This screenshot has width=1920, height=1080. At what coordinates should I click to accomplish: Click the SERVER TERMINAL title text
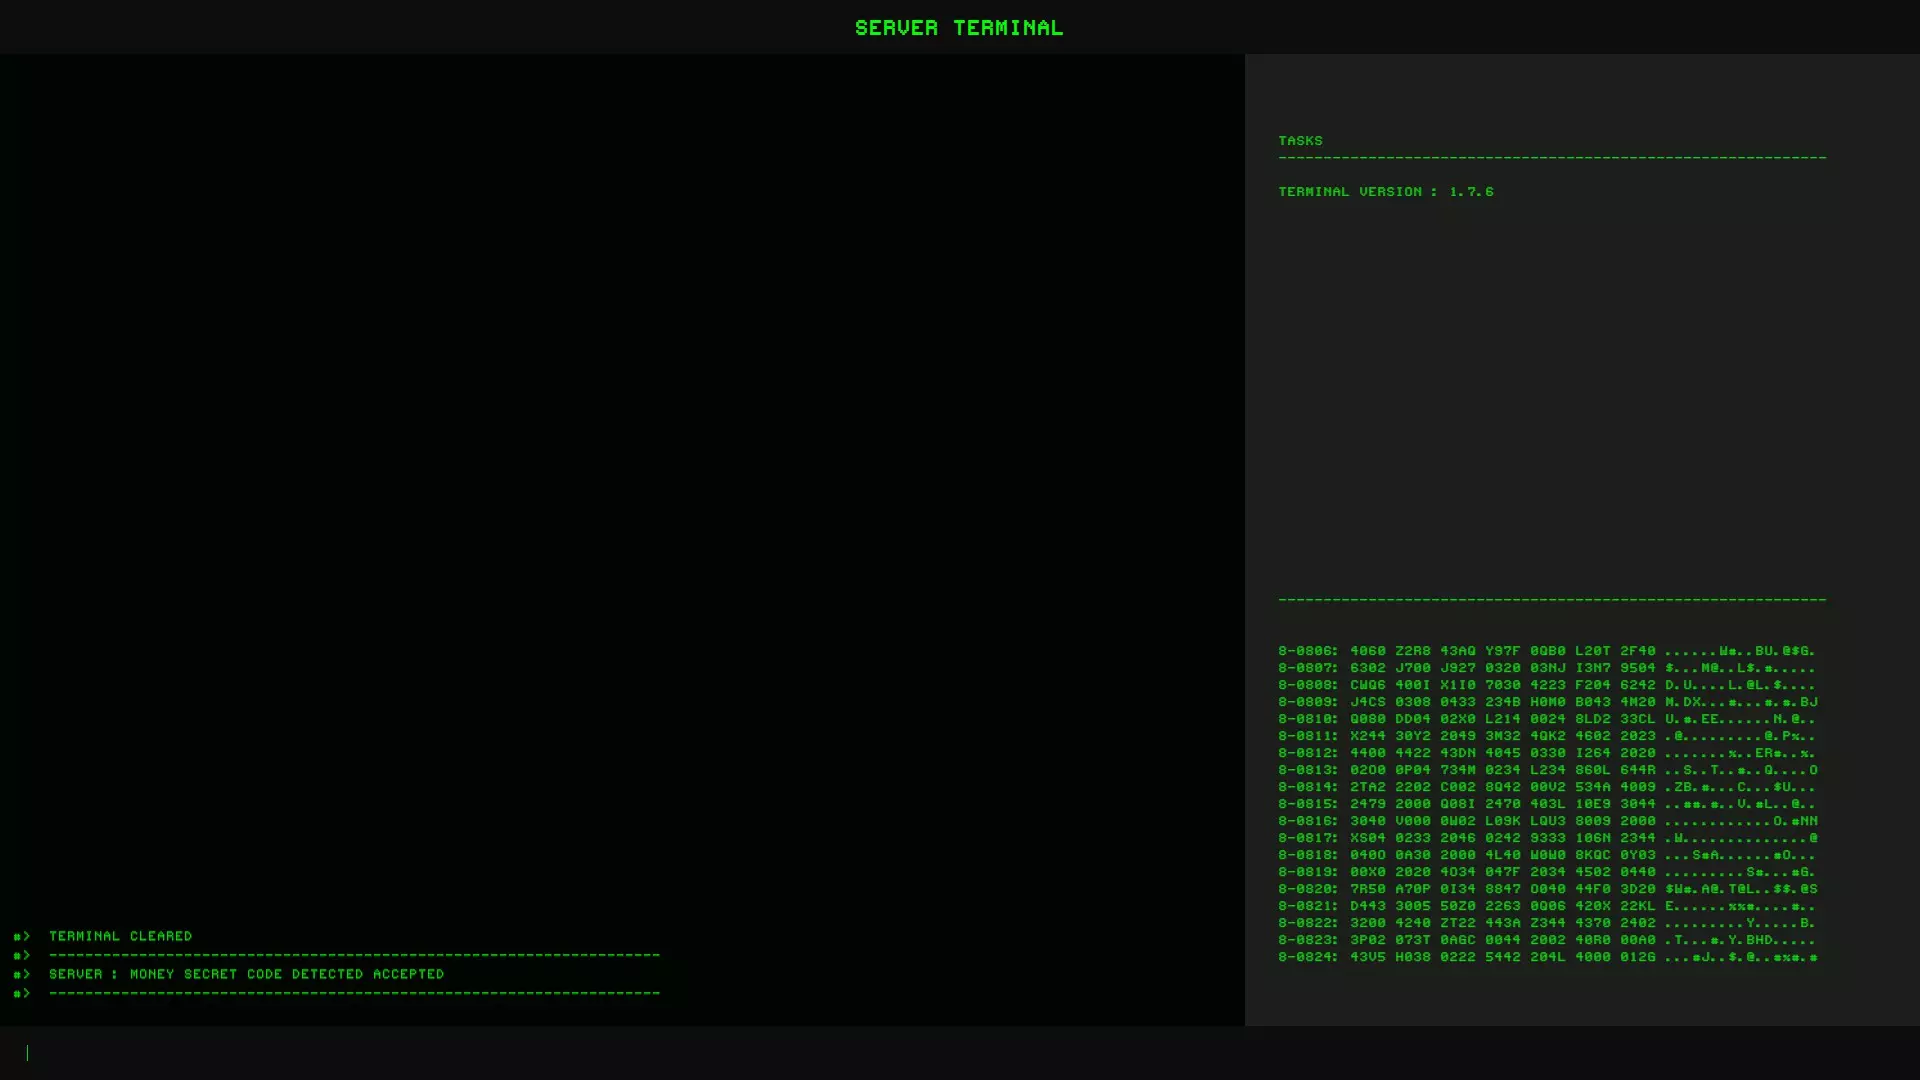point(958,27)
